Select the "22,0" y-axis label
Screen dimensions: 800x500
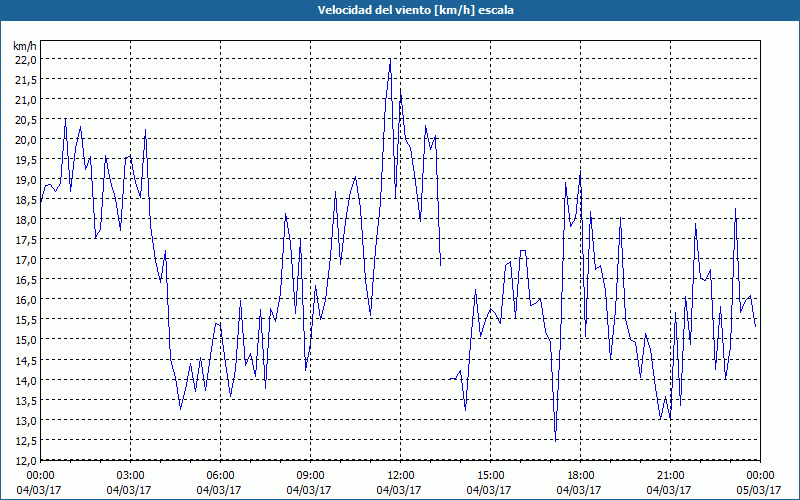point(26,60)
